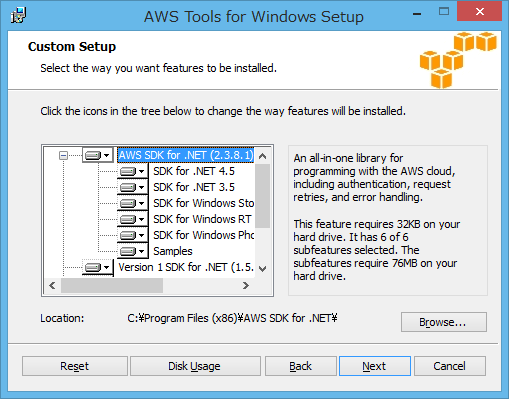Open install option dropdown for SDK for Windows RT

click(x=132, y=219)
